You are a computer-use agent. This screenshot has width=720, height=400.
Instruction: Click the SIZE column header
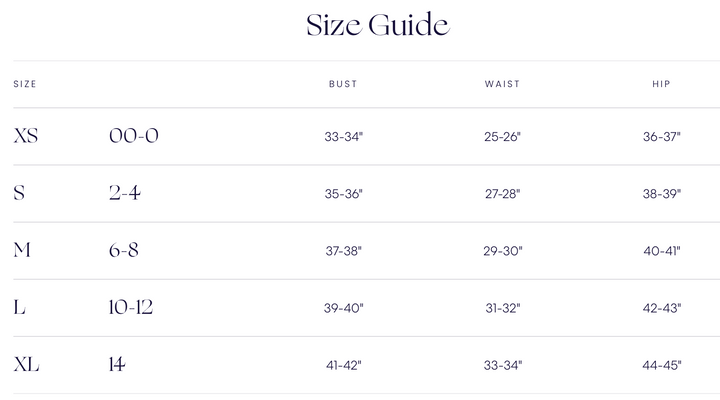(x=25, y=84)
